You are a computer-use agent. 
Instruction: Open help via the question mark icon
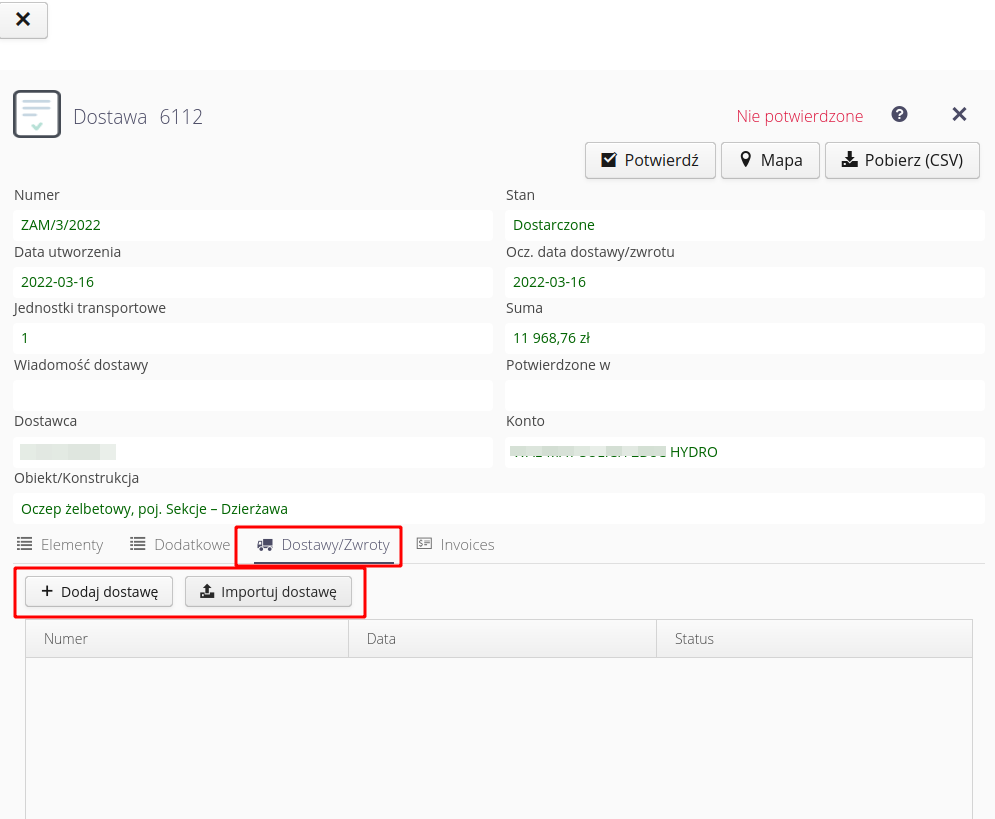pos(899,114)
